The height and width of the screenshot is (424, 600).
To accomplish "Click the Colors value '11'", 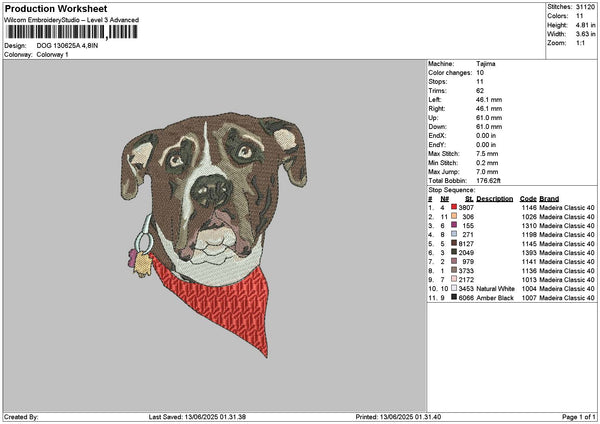I will pyautogui.click(x=579, y=16).
